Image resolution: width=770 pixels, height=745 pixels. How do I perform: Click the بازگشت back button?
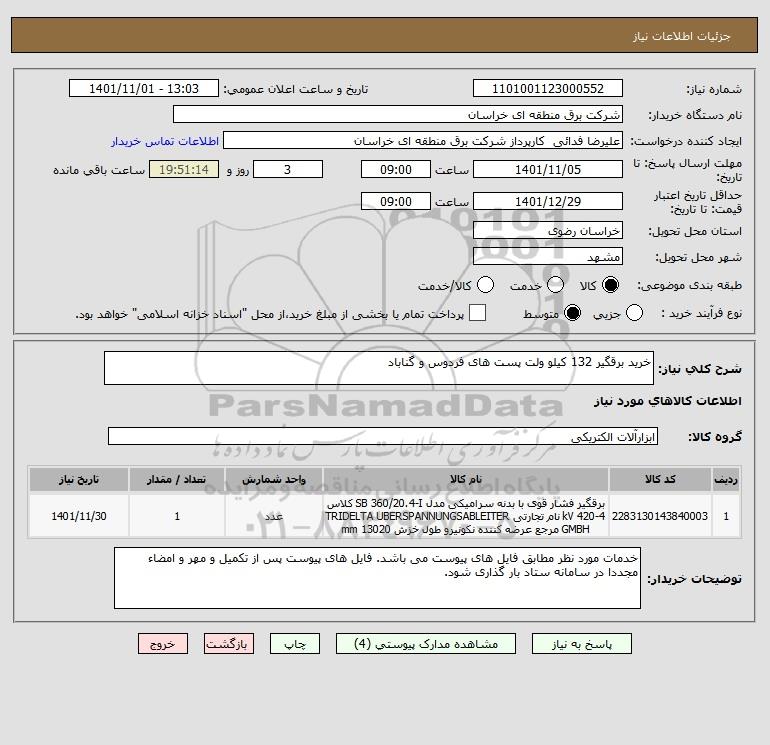(x=229, y=644)
